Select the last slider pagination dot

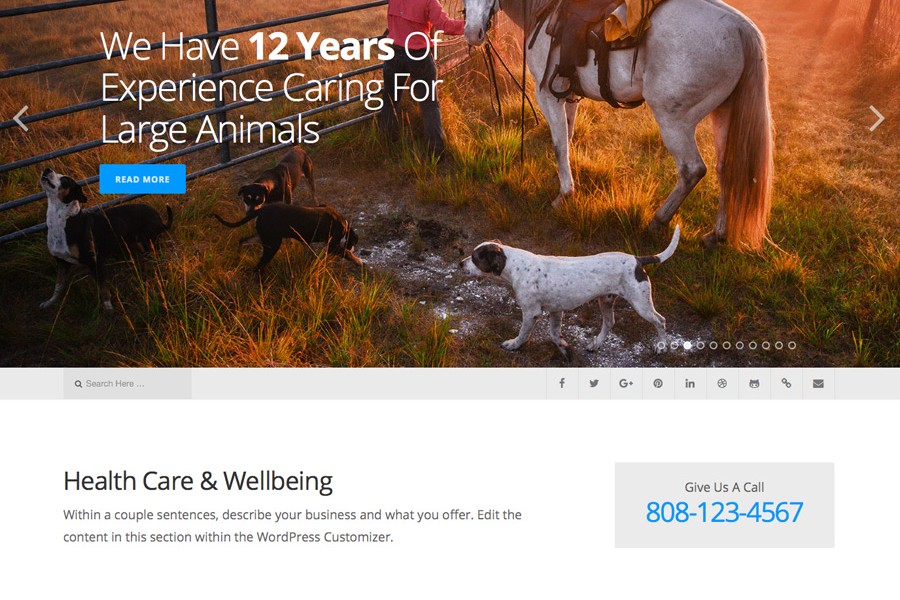[x=792, y=346]
